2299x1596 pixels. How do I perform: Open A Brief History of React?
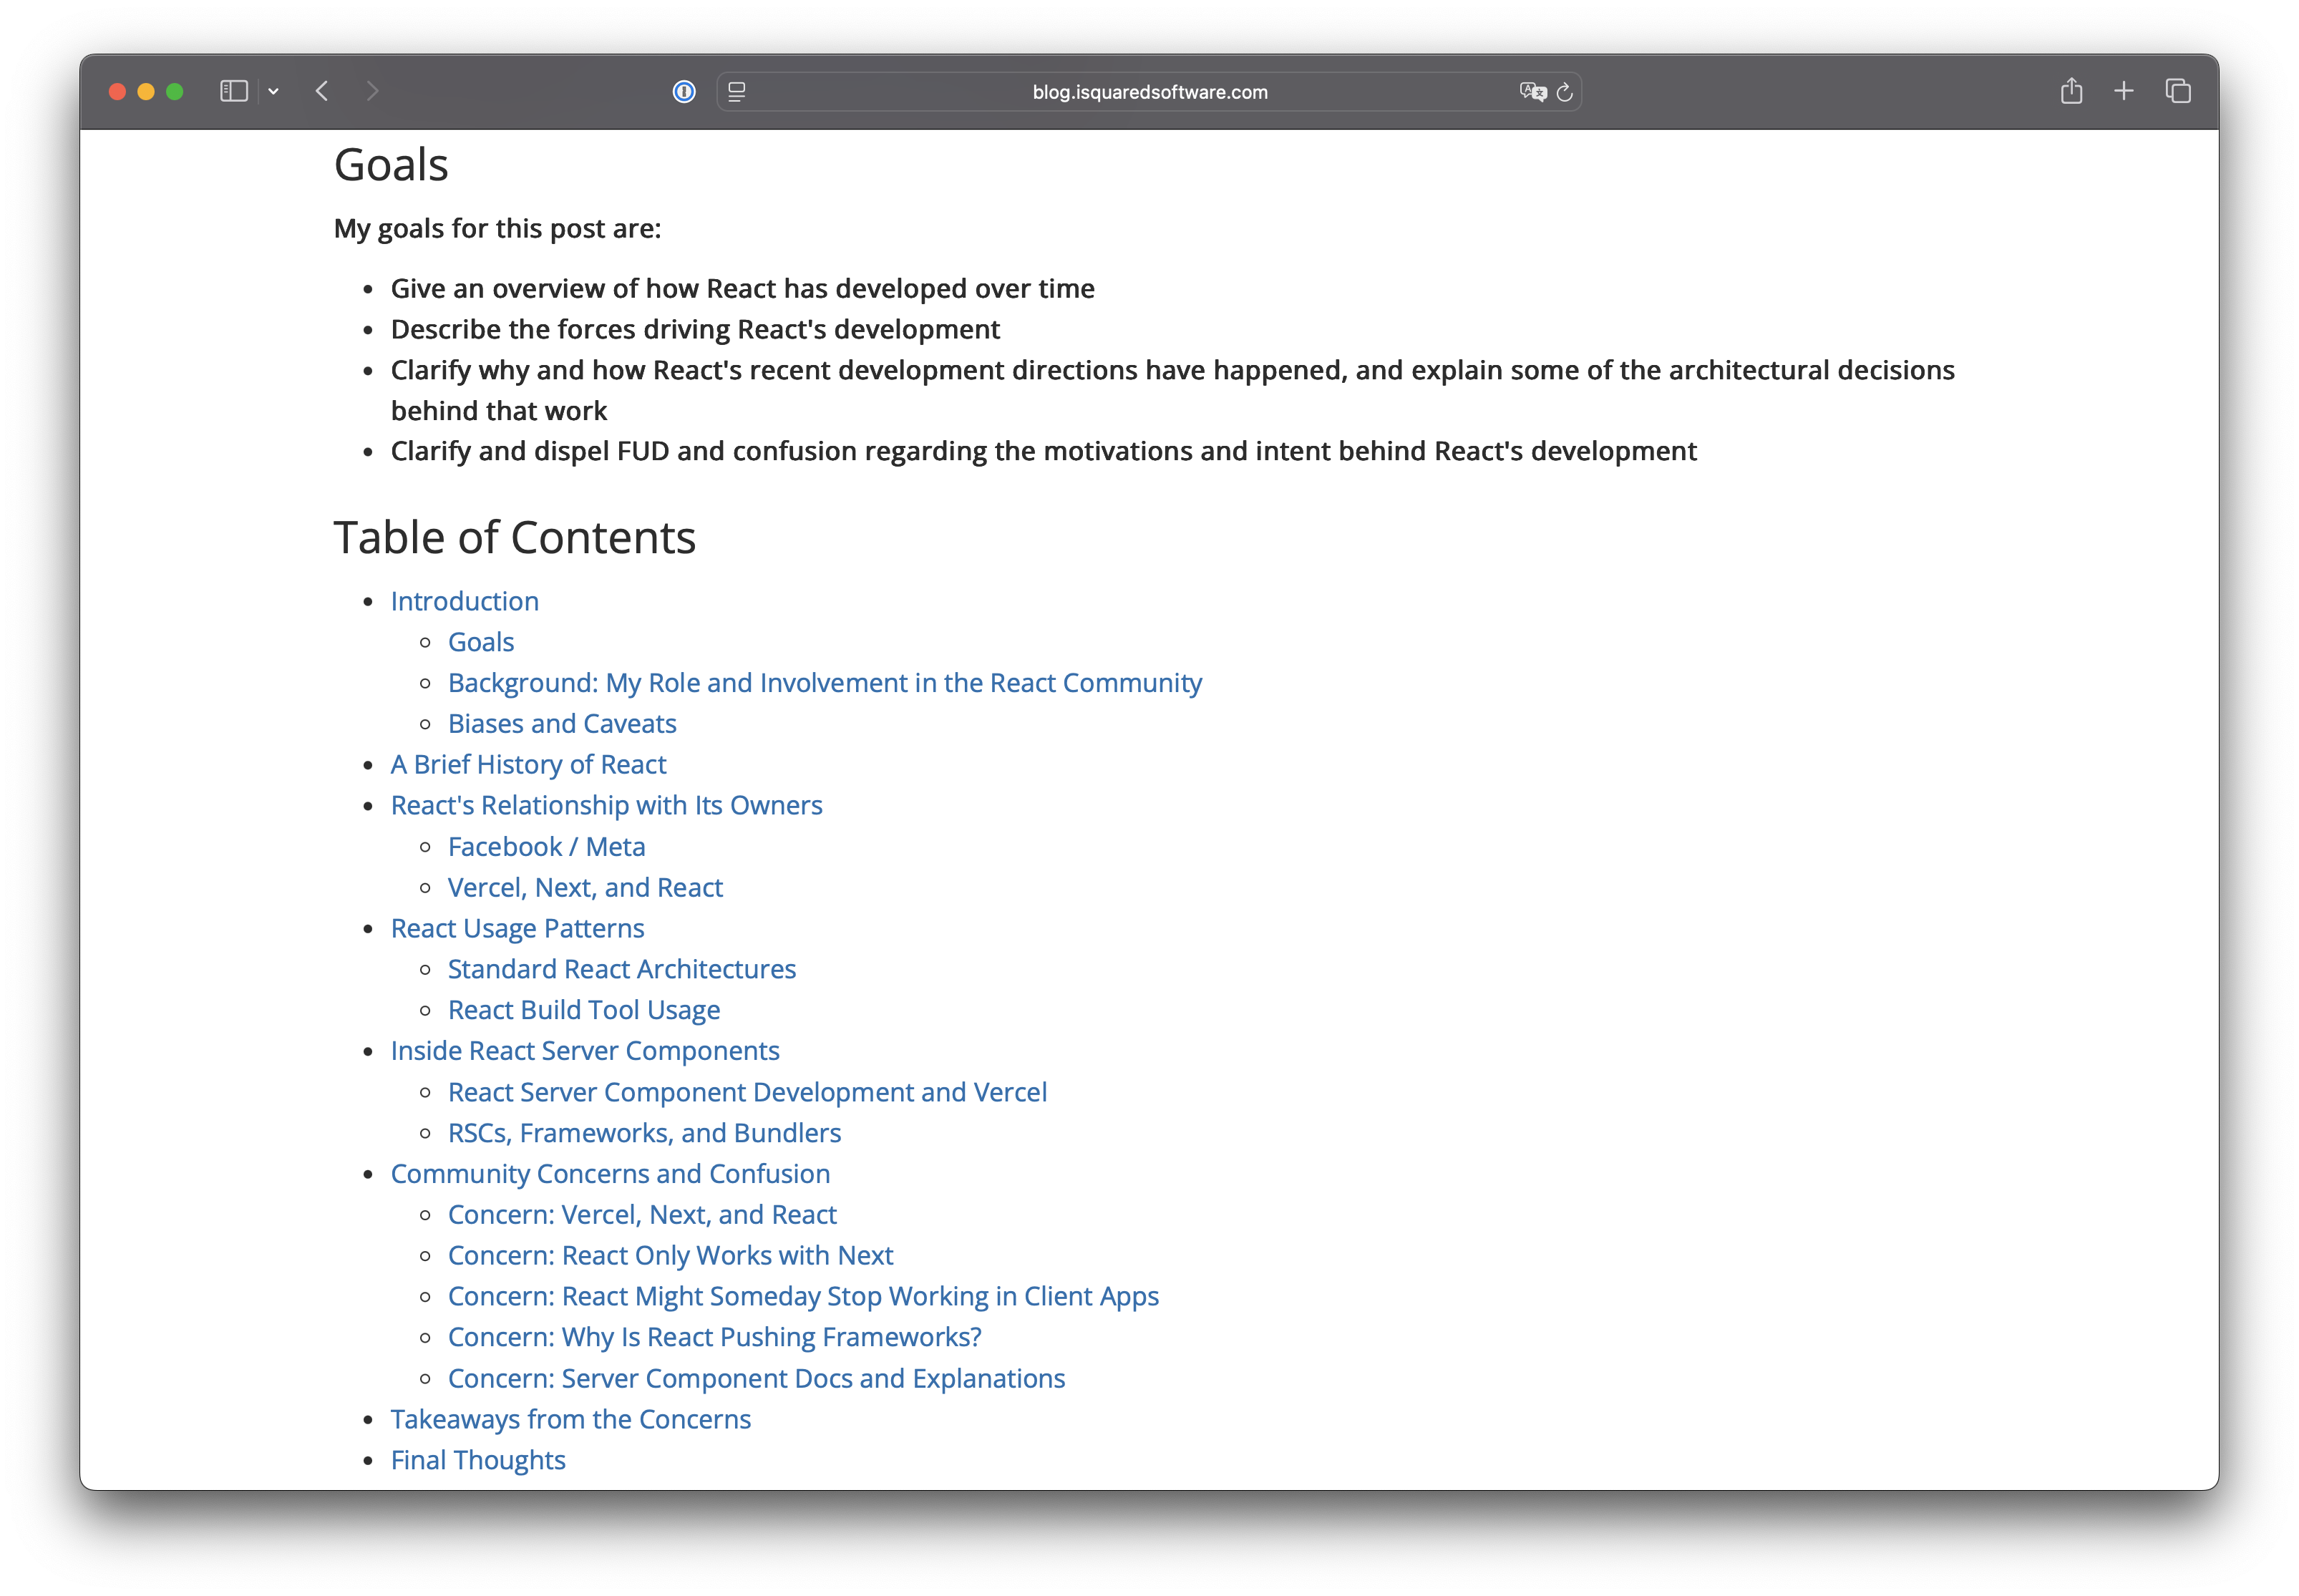(528, 765)
